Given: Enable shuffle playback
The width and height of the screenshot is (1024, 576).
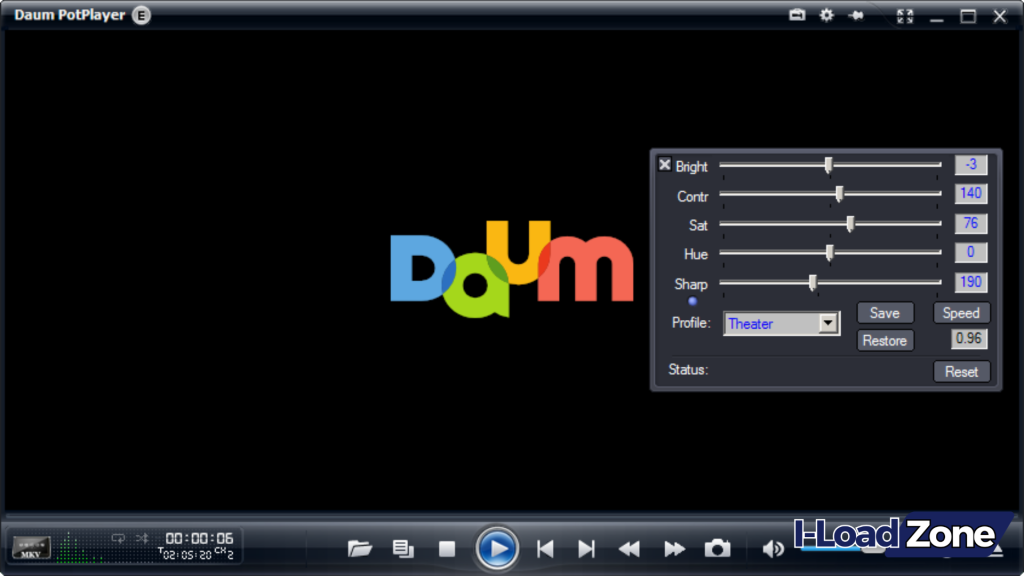Looking at the screenshot, I should tap(143, 537).
